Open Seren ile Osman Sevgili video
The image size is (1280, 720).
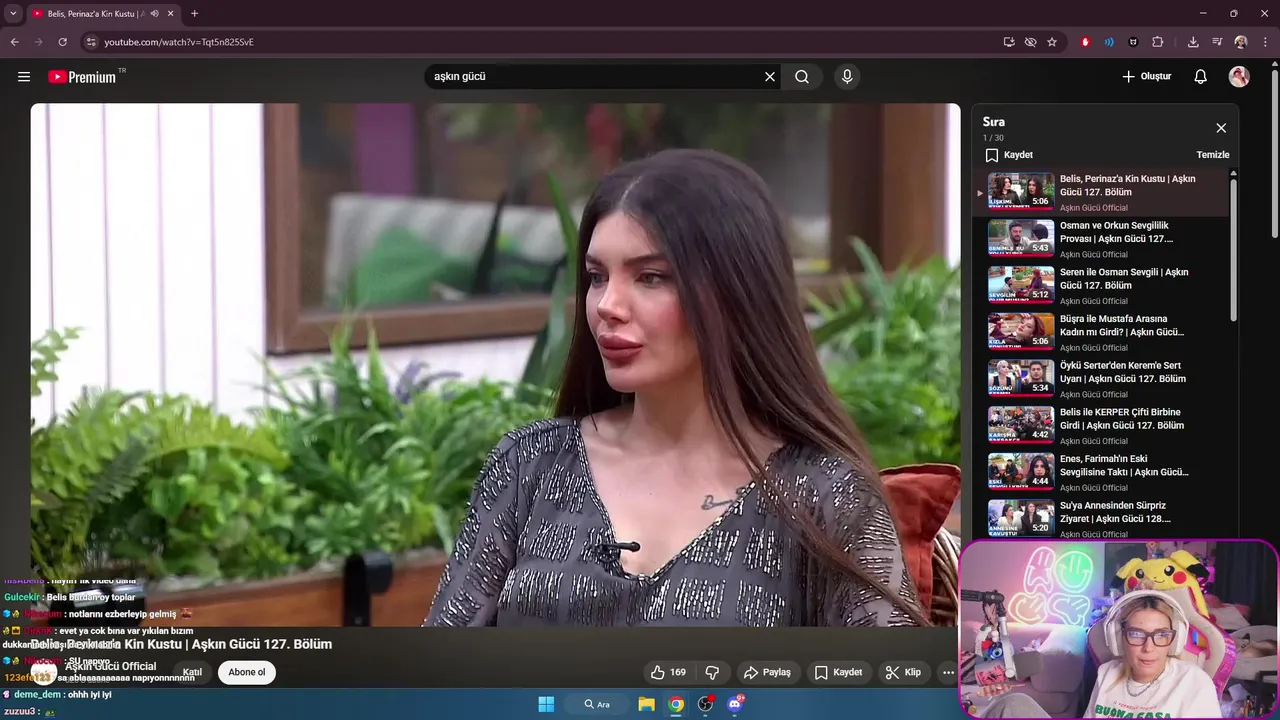(1108, 284)
